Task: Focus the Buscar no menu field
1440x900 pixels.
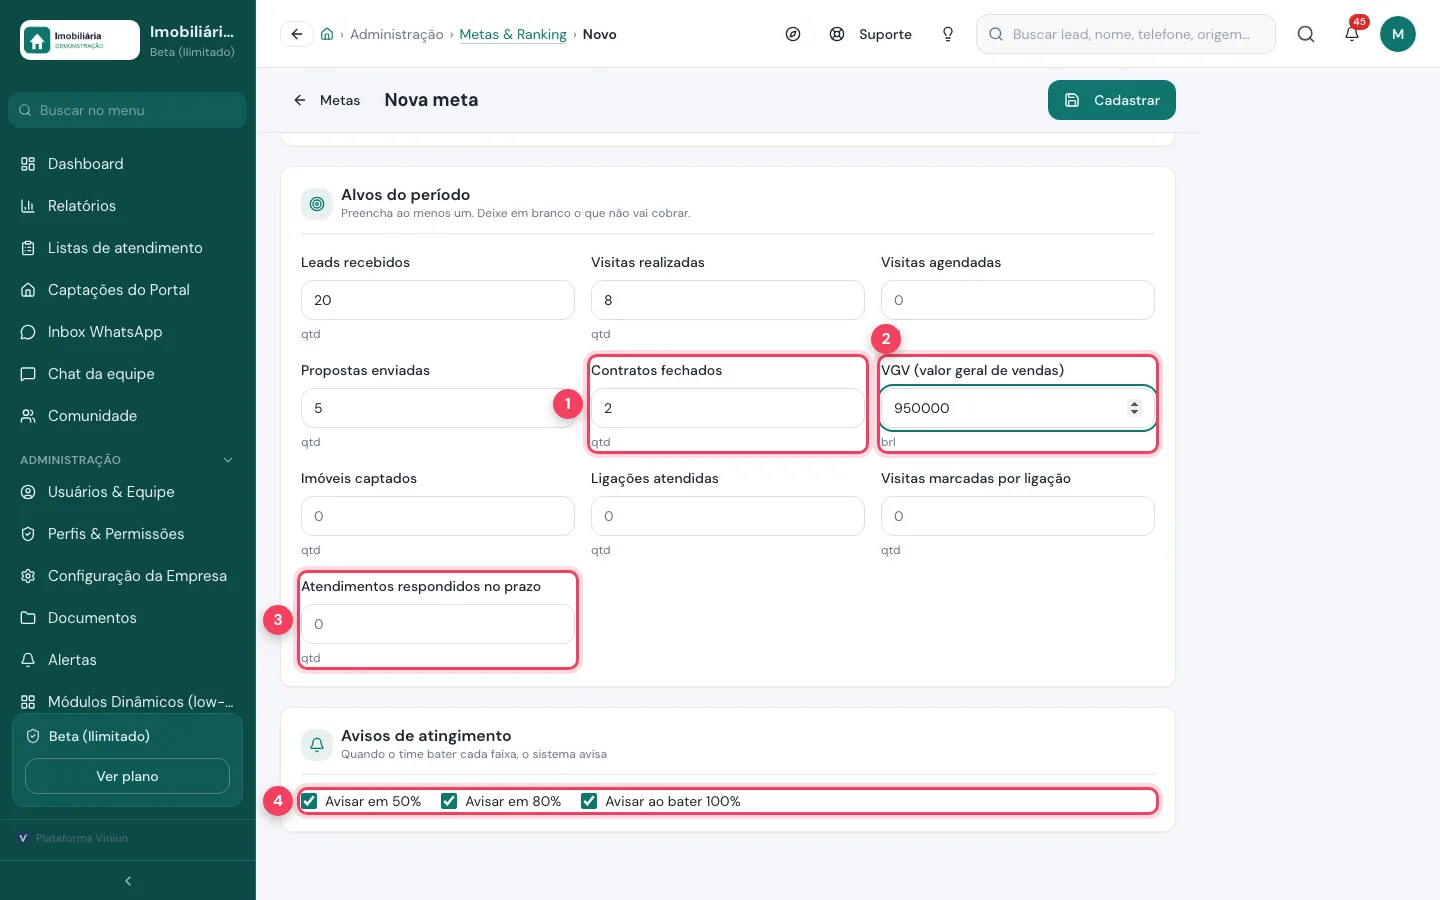Action: click(x=127, y=110)
